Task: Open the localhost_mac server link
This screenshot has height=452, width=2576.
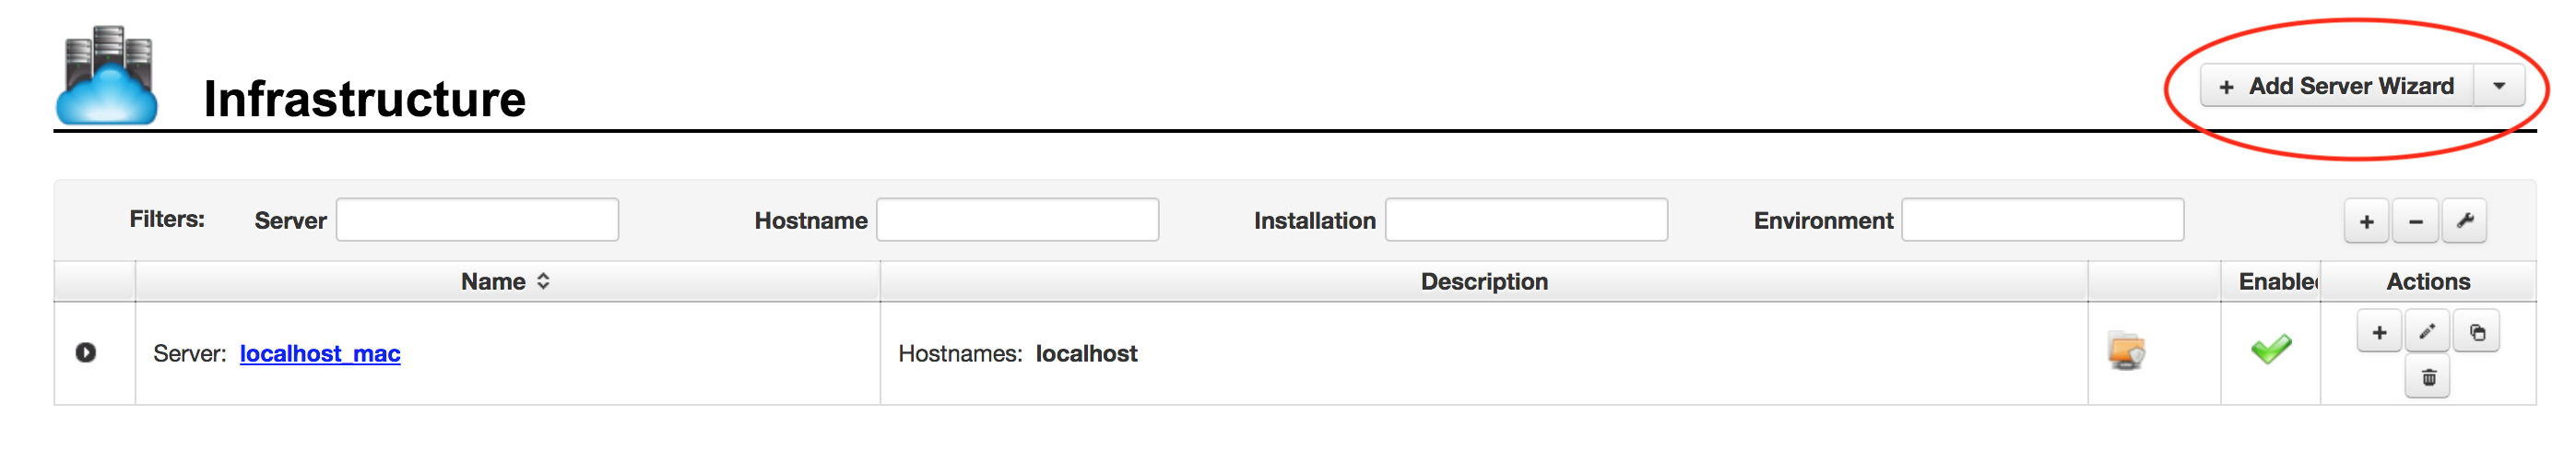Action: coord(320,353)
